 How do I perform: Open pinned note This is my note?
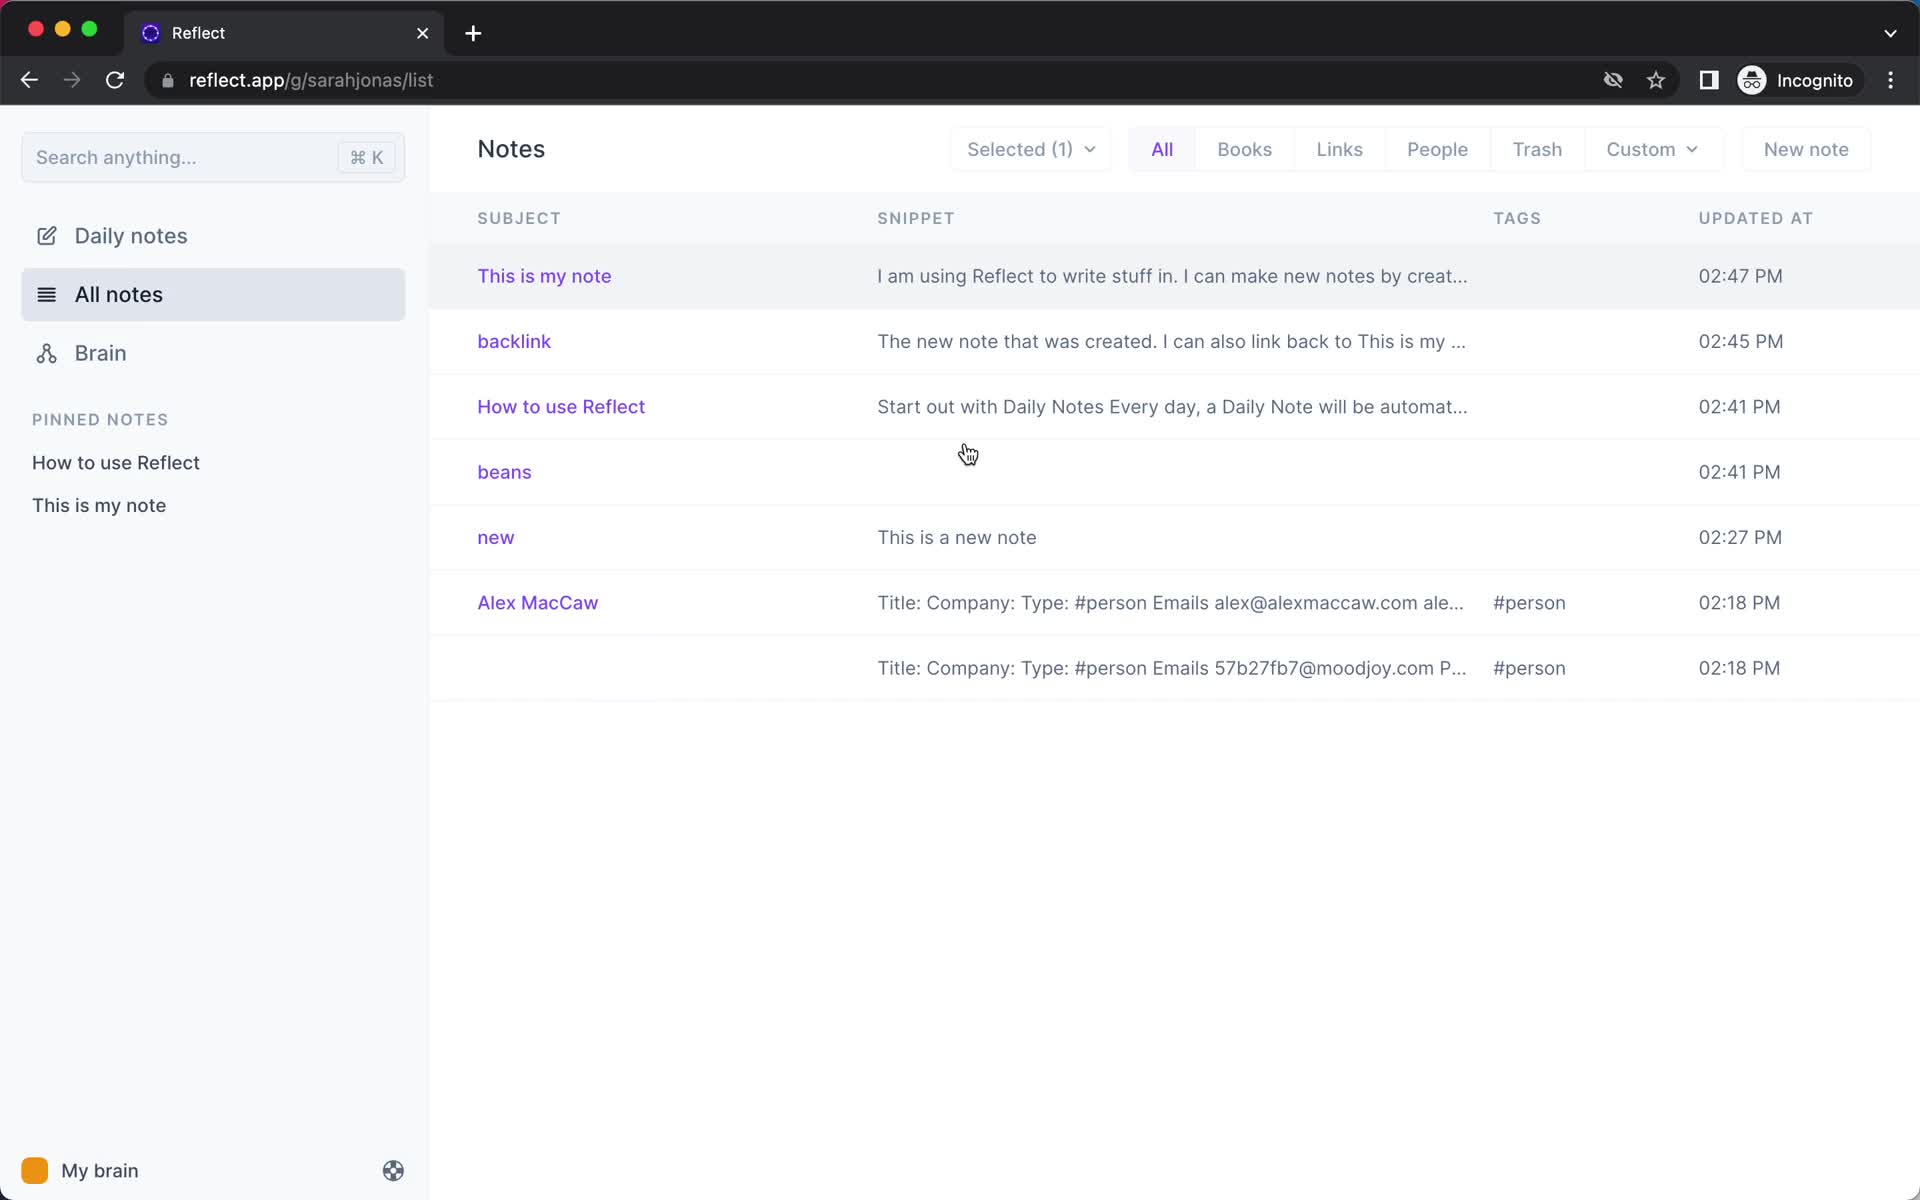coord(99,506)
